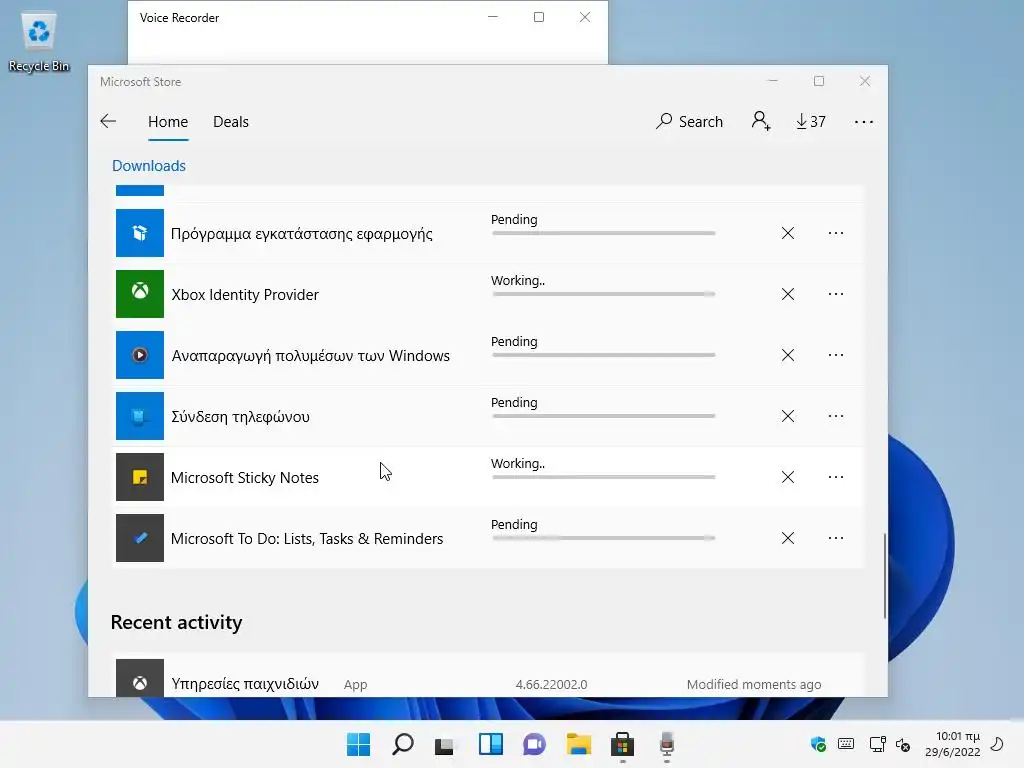Cancel Αναπαραγωγή πολυμέσων των Windows download
Image resolution: width=1024 pixels, height=768 pixels.
coord(788,355)
